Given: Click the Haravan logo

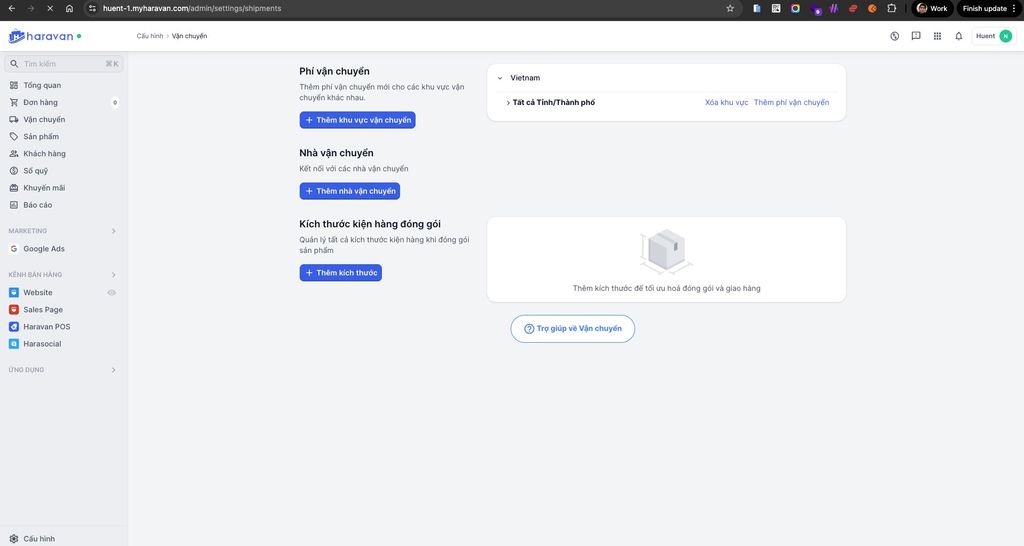Looking at the screenshot, I should pyautogui.click(x=45, y=37).
